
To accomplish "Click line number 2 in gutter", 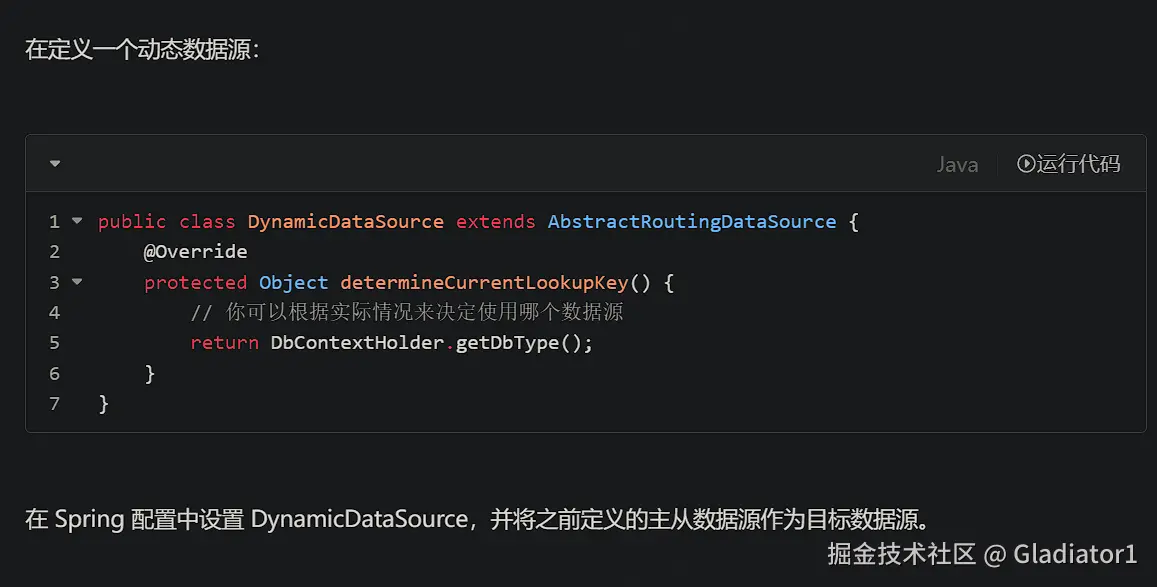I will coord(54,252).
